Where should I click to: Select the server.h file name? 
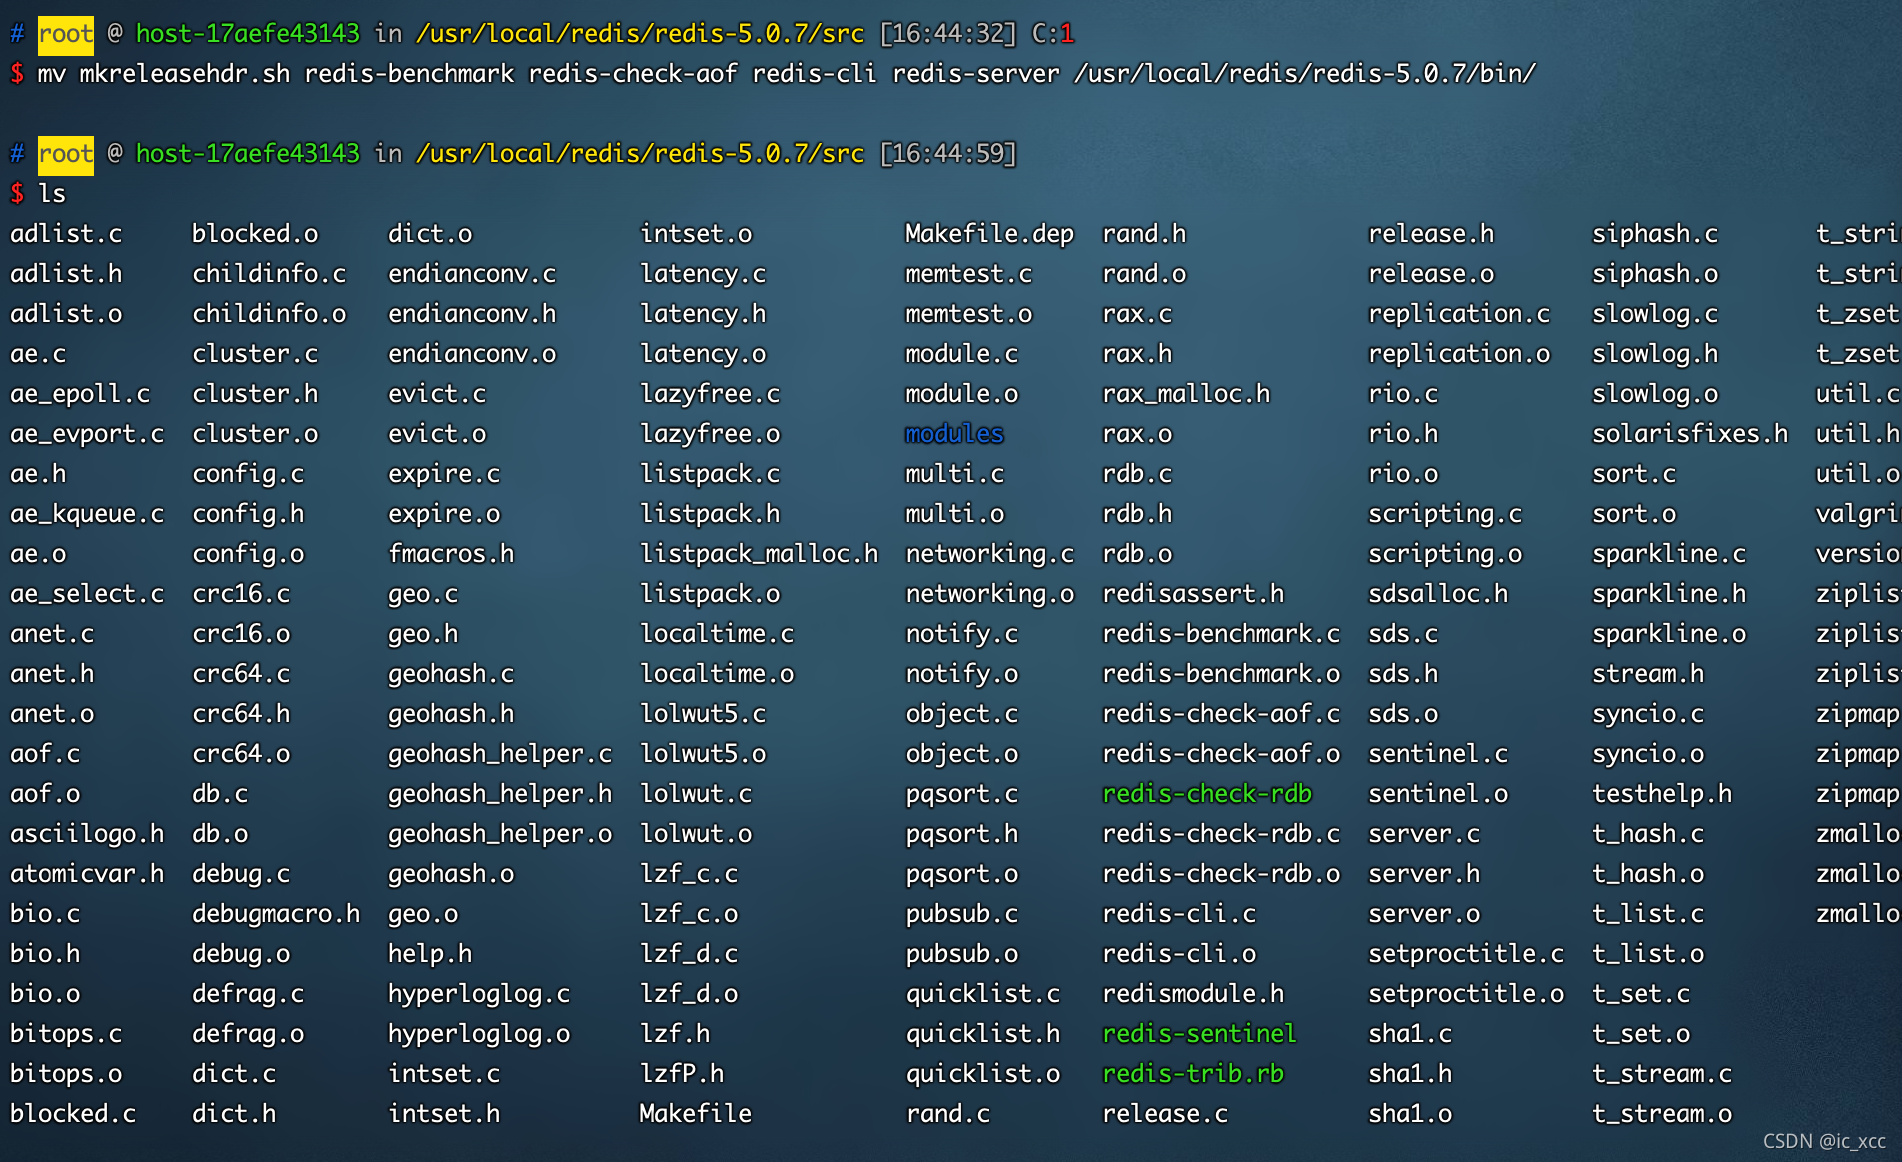1424,874
